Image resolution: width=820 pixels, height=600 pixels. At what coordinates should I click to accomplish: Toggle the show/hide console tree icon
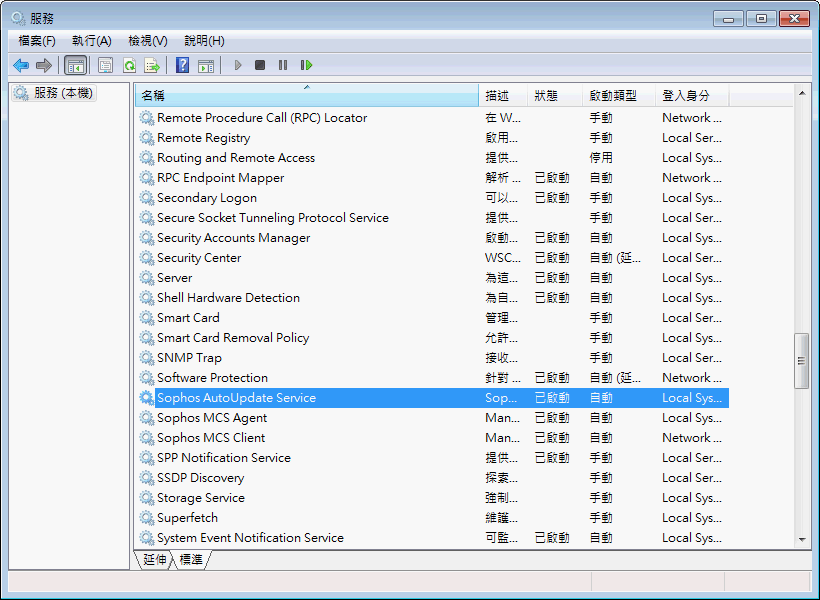75,65
